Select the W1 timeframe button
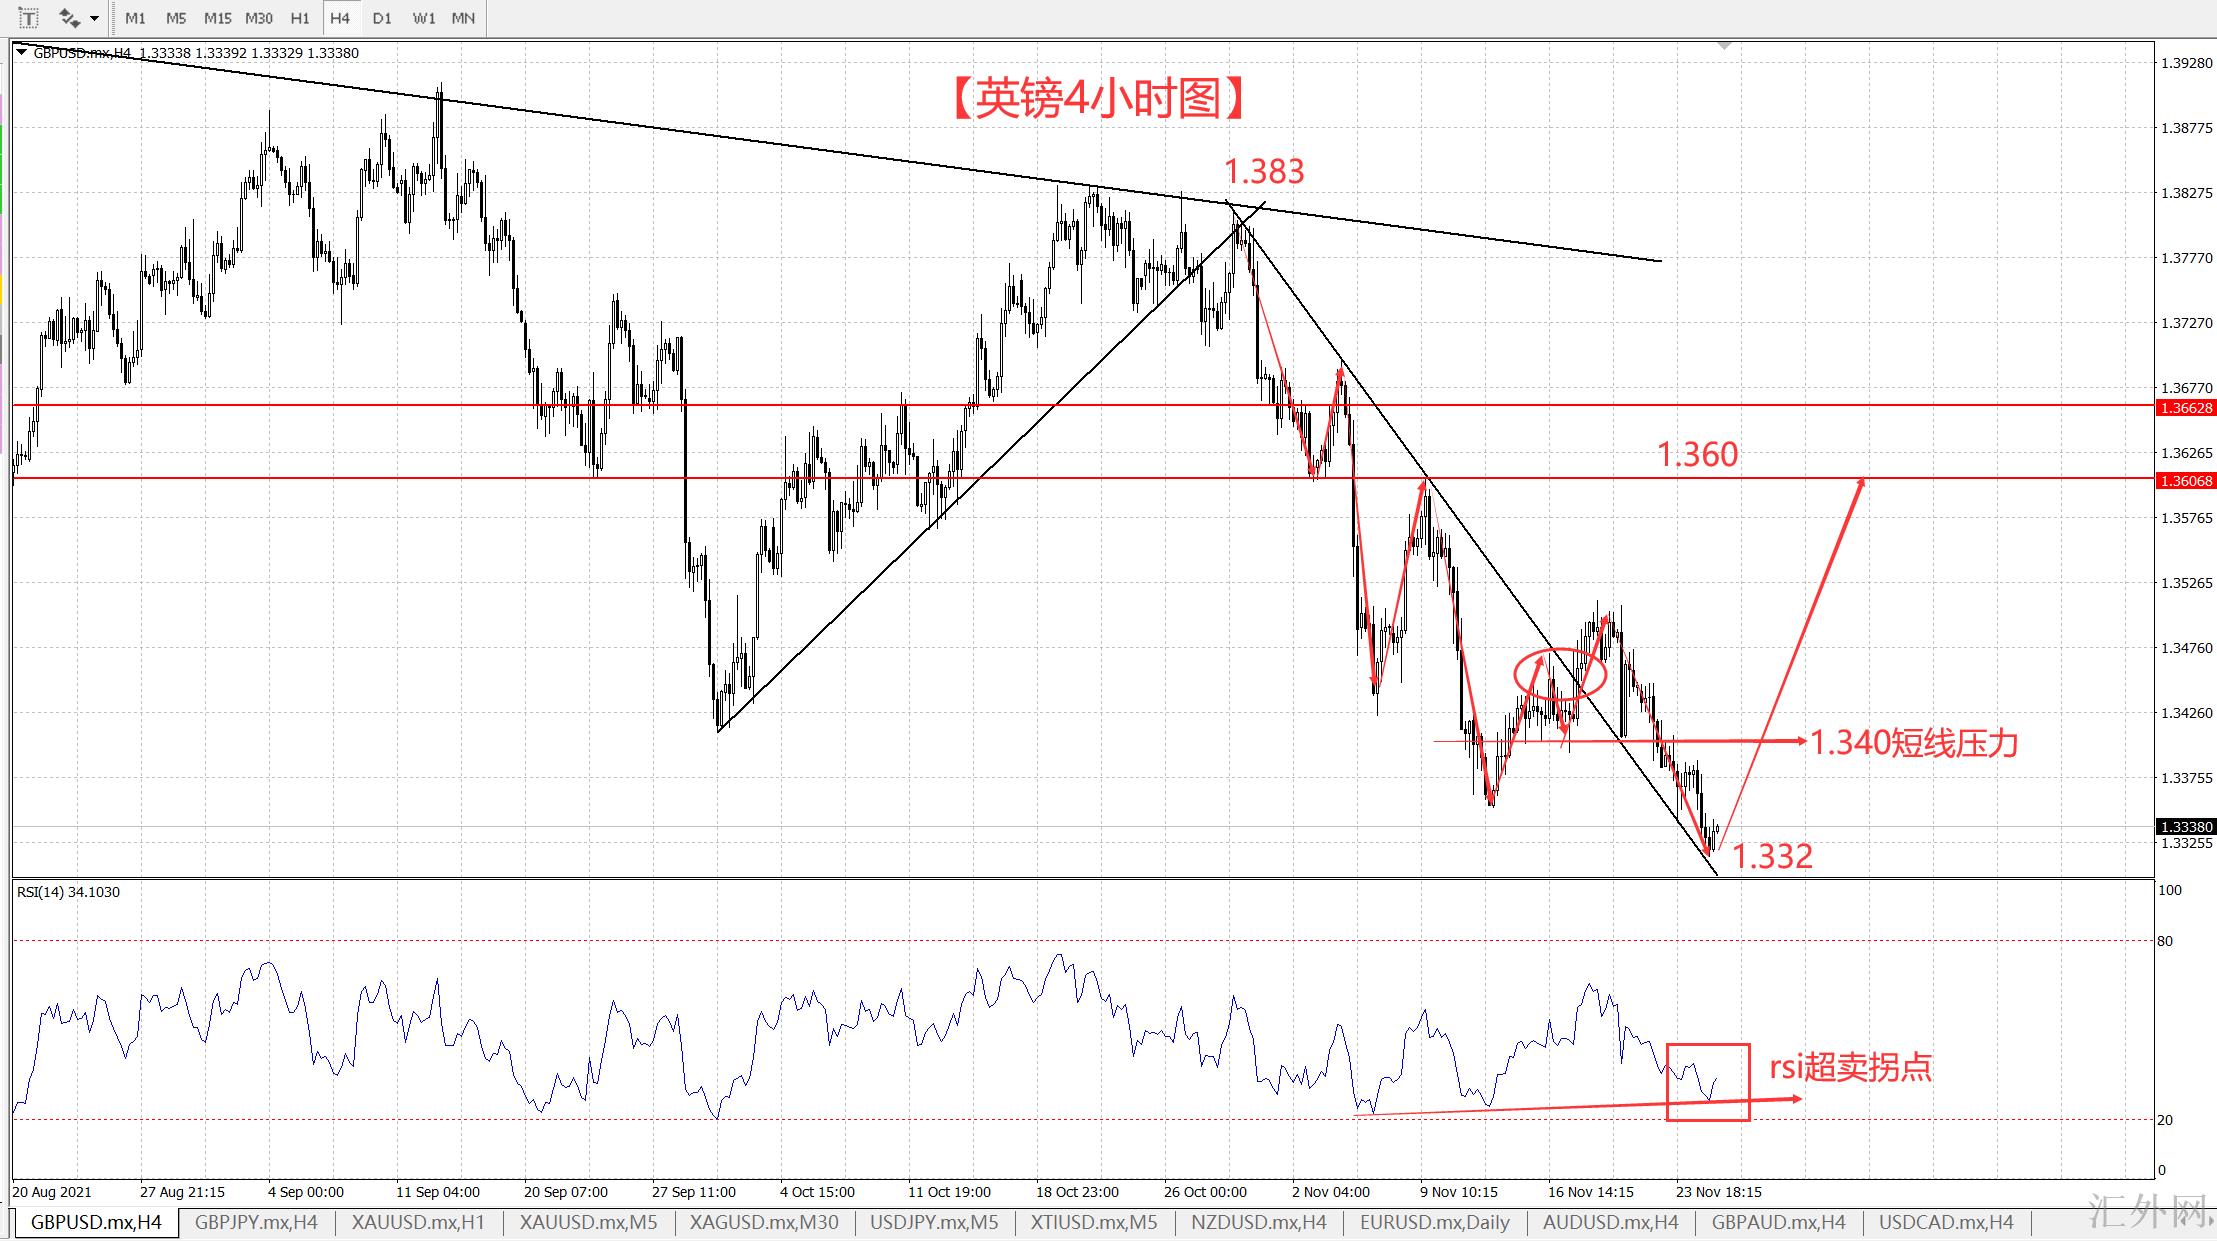Viewport: 2217px width, 1241px height. pyautogui.click(x=423, y=18)
